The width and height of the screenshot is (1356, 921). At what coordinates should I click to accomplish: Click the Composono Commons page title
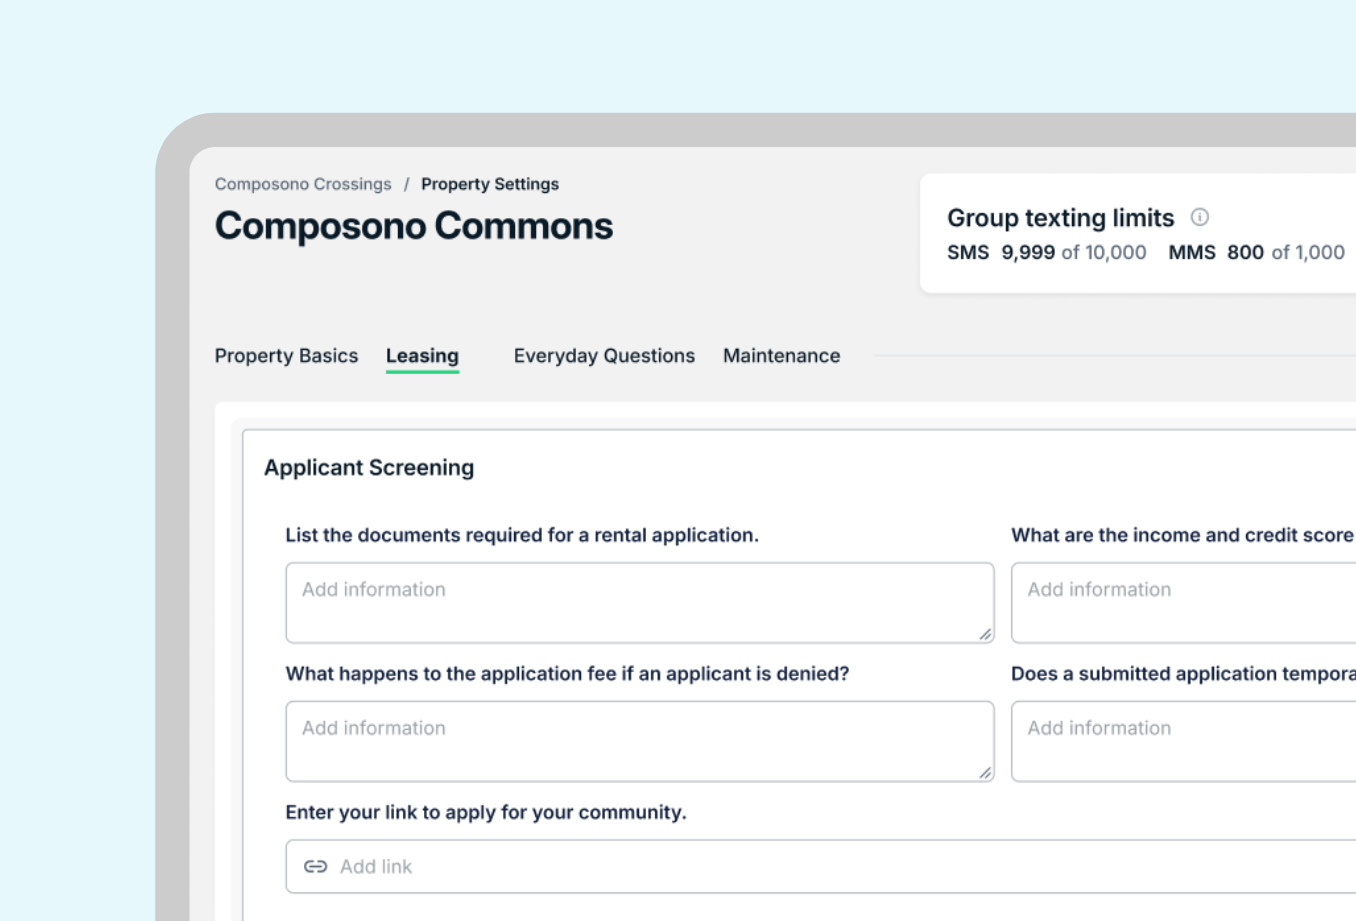tap(414, 226)
